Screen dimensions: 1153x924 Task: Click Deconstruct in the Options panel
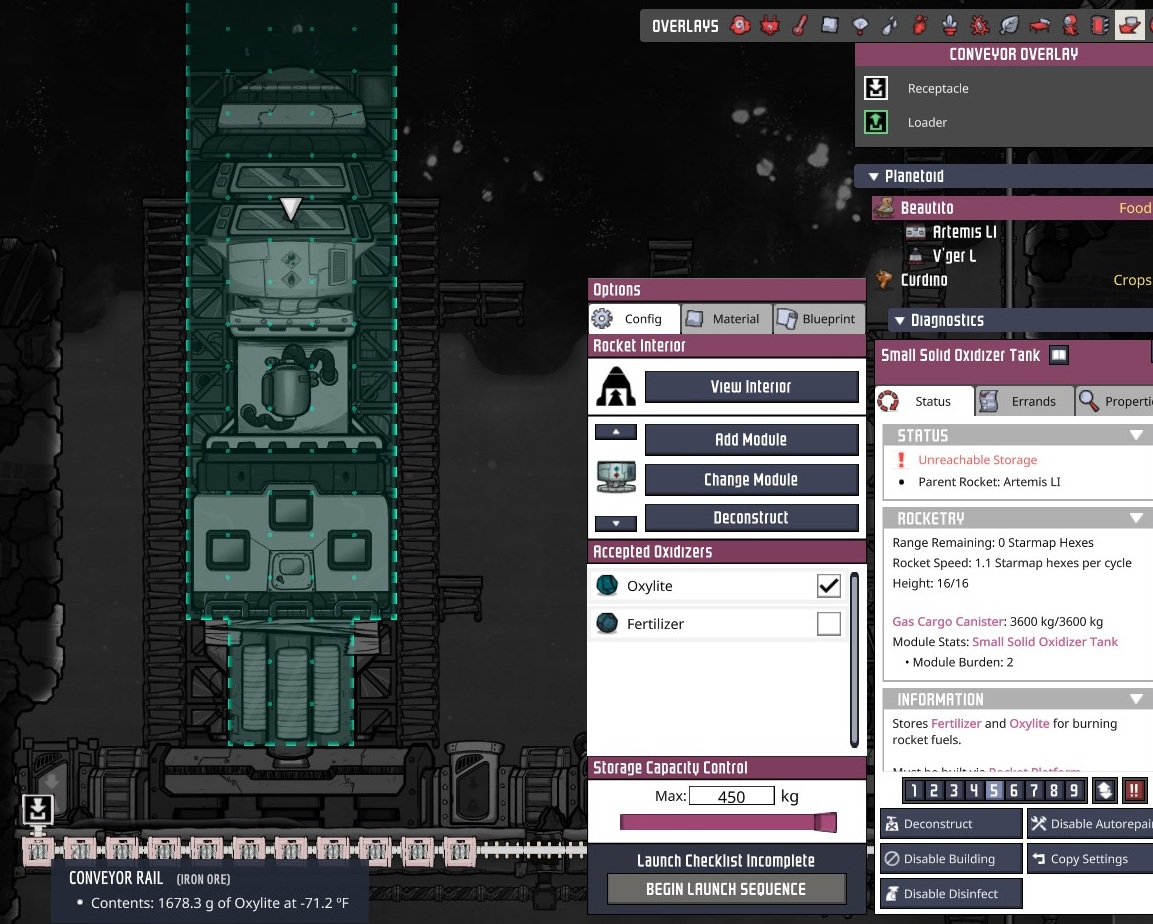(x=752, y=517)
